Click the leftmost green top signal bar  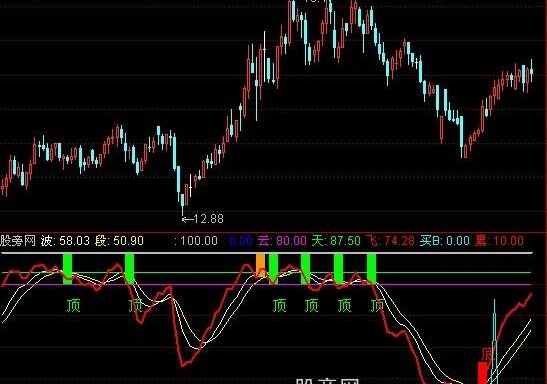pyautogui.click(x=67, y=269)
